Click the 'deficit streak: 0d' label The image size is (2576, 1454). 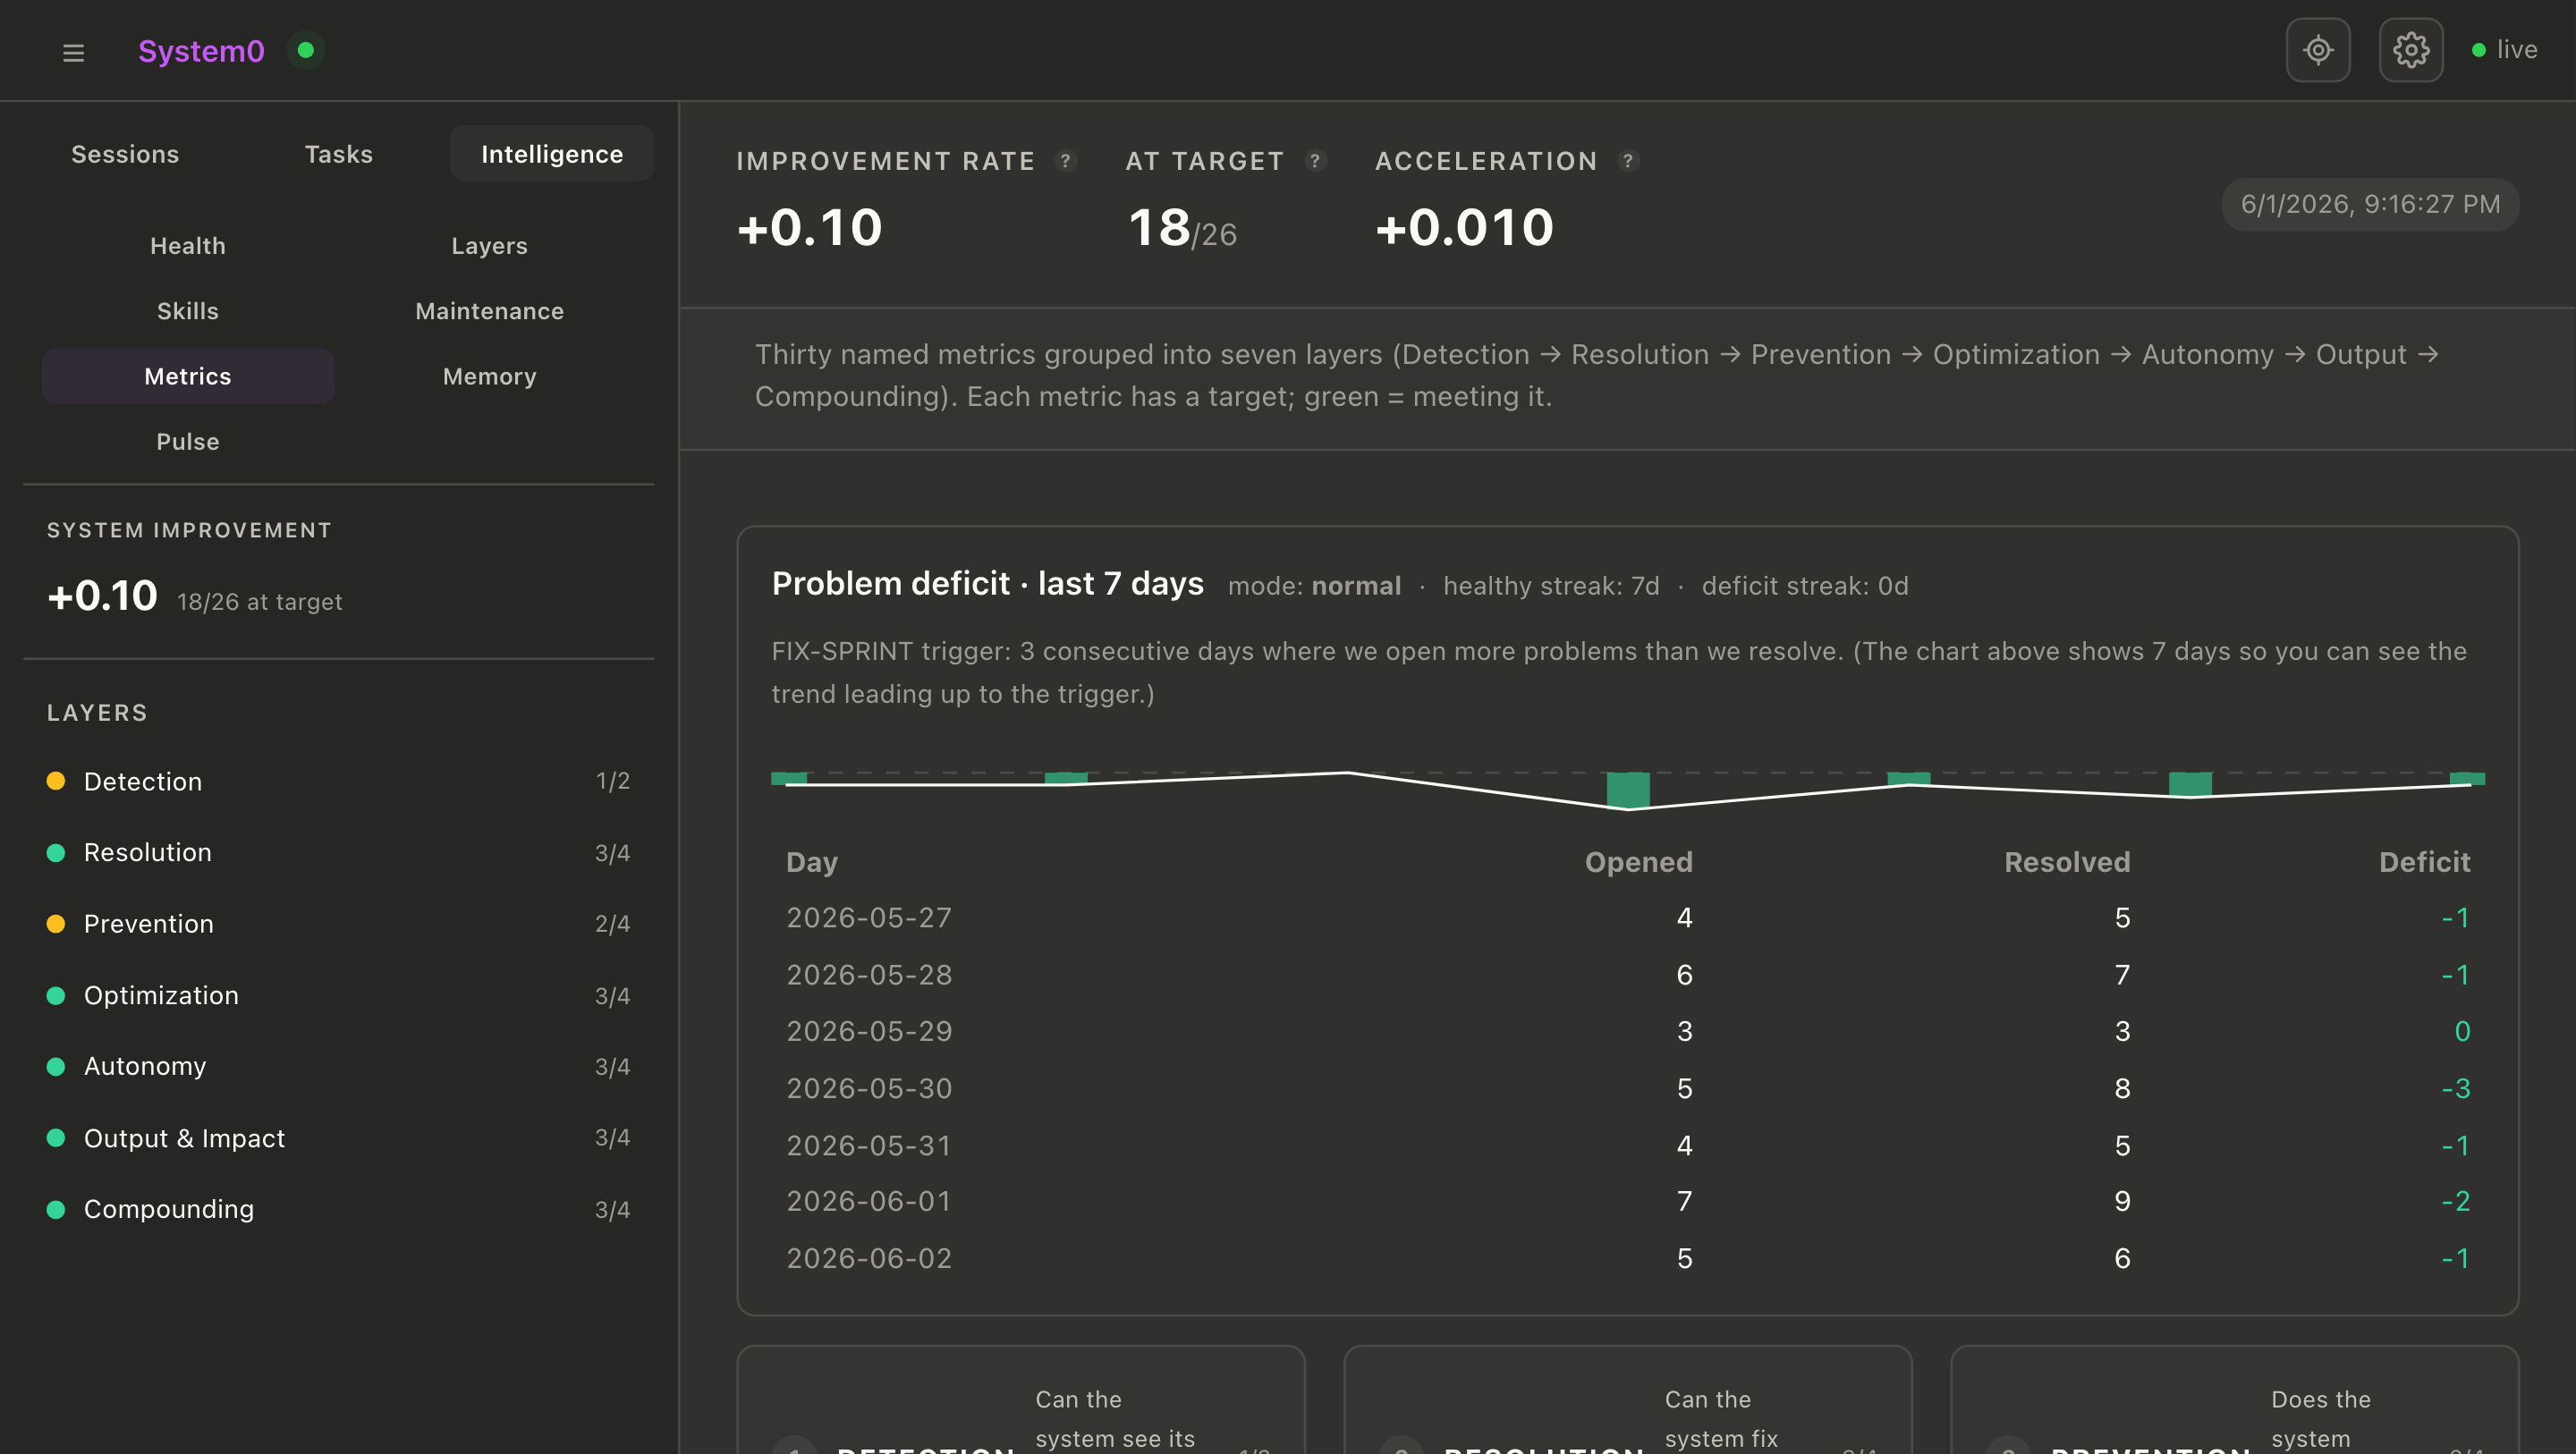tap(1805, 586)
